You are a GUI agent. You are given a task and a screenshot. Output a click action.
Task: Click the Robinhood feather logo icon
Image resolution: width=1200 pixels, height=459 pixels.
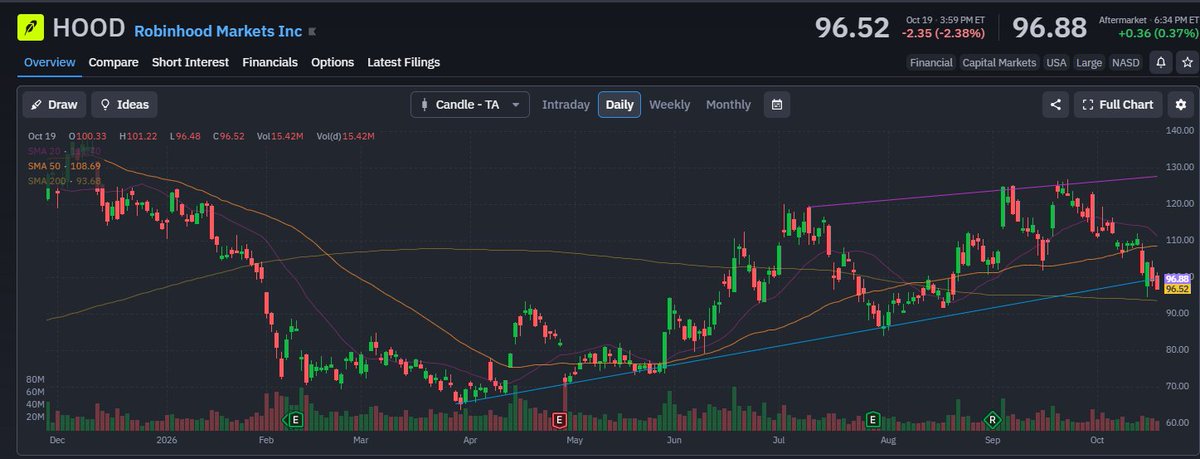pyautogui.click(x=29, y=27)
